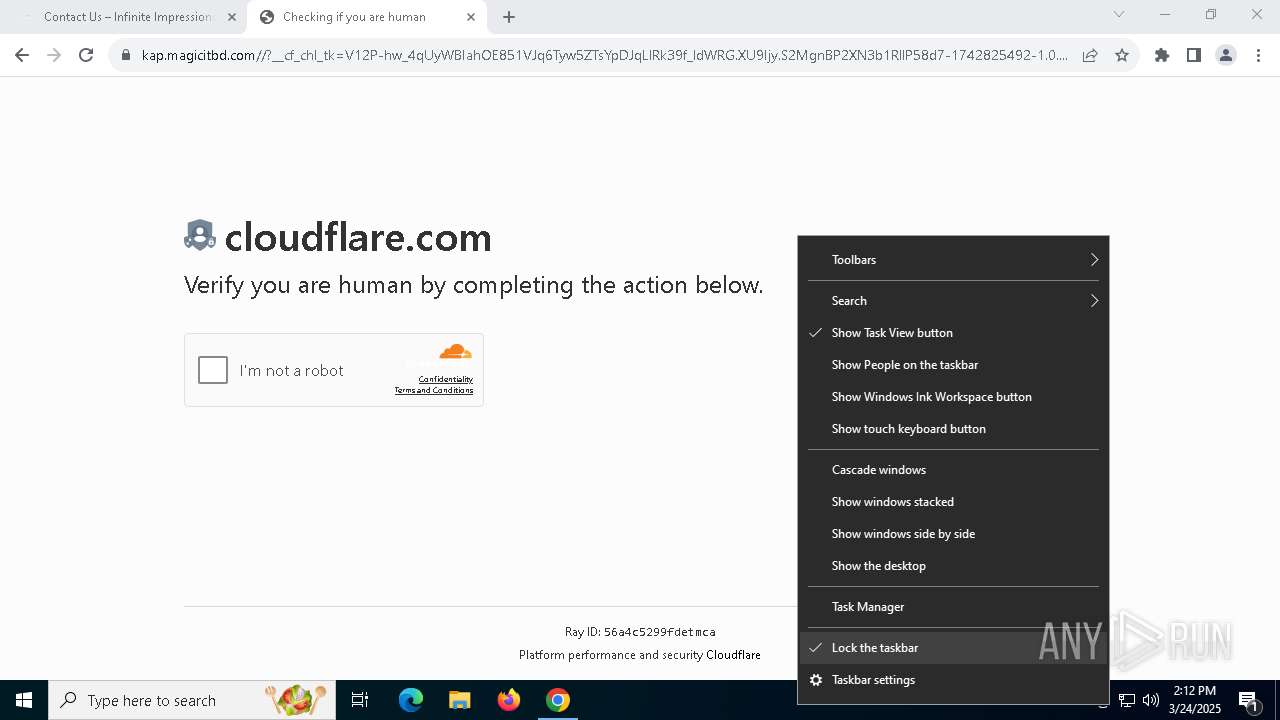
Task: Click the Taskbar settings gear icon
Action: point(816,680)
